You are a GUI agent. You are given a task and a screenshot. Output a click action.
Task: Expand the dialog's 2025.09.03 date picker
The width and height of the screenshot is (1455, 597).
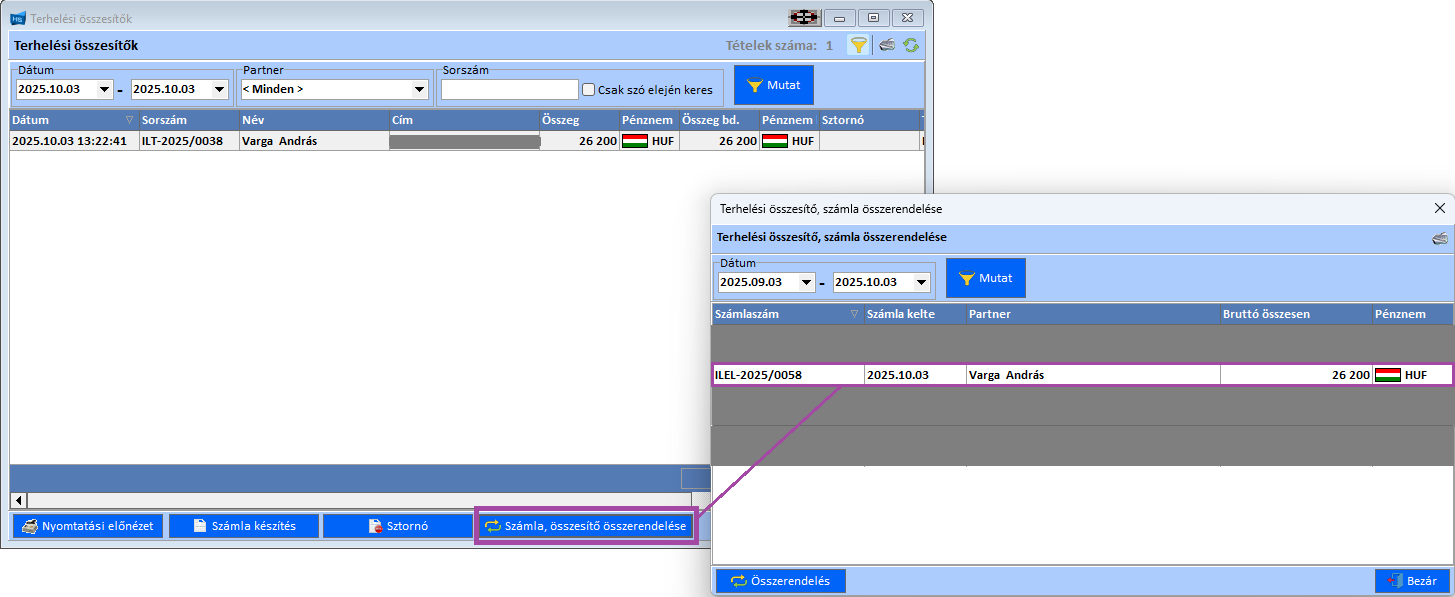click(806, 283)
